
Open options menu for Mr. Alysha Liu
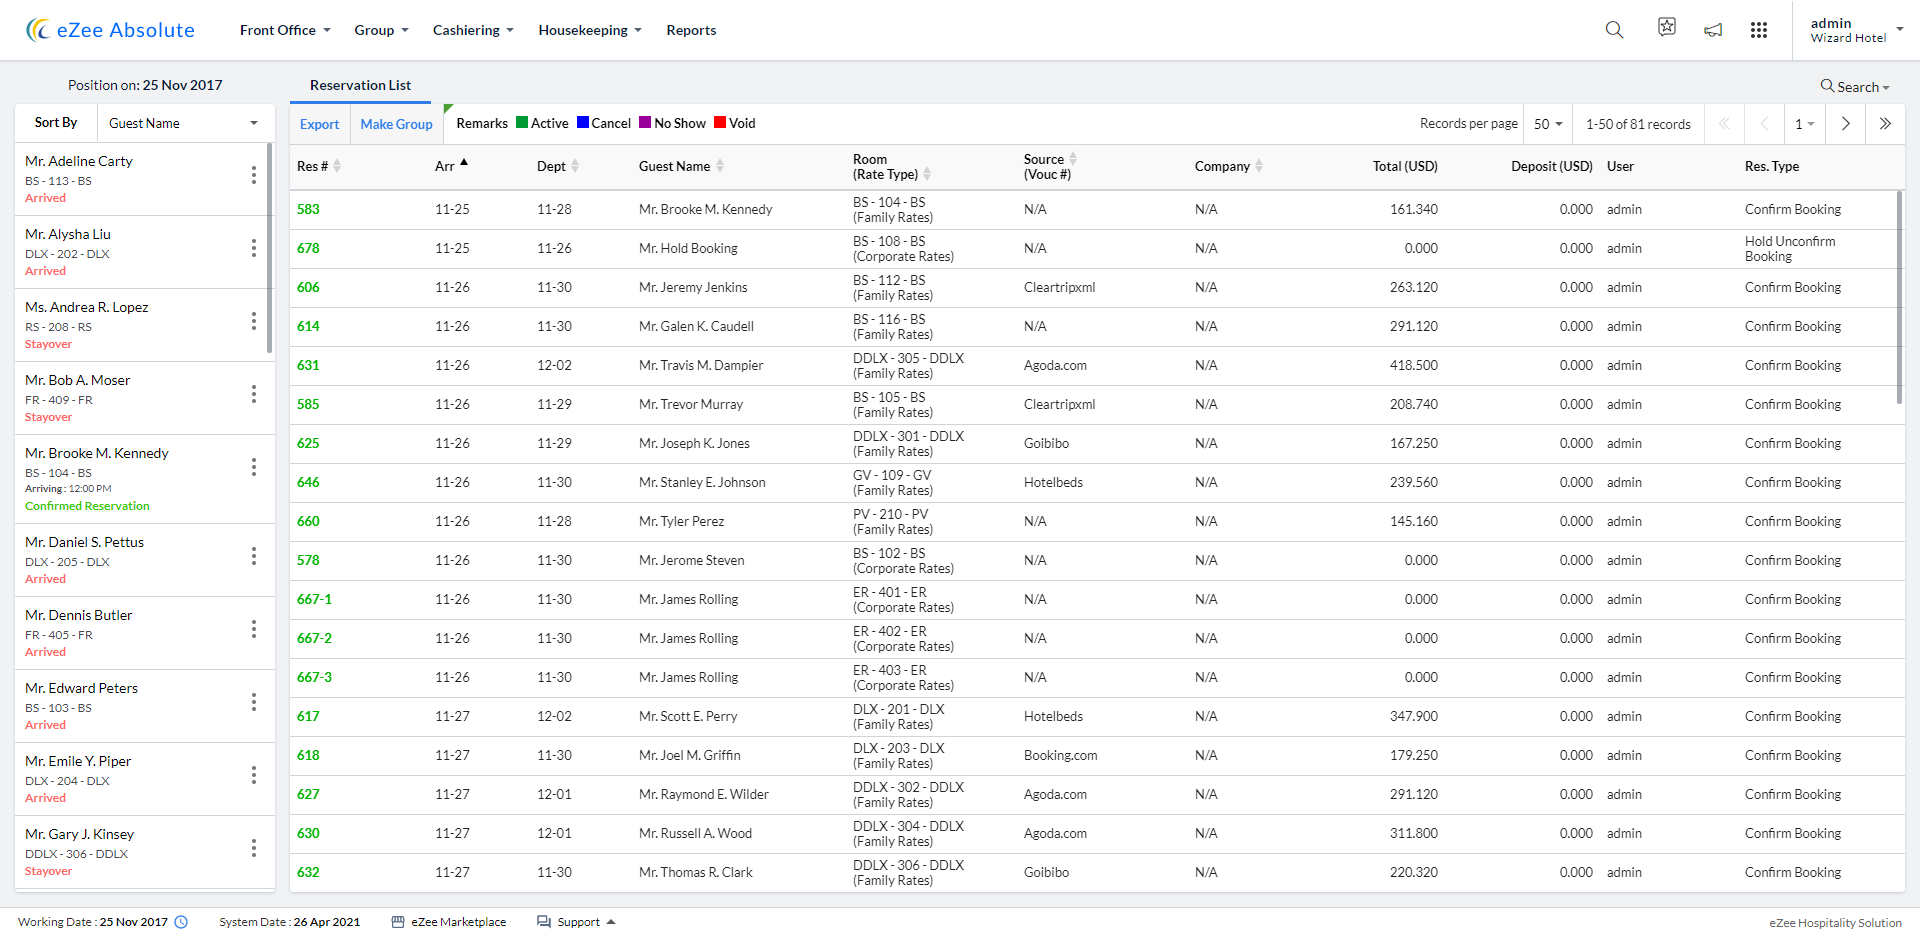point(254,248)
